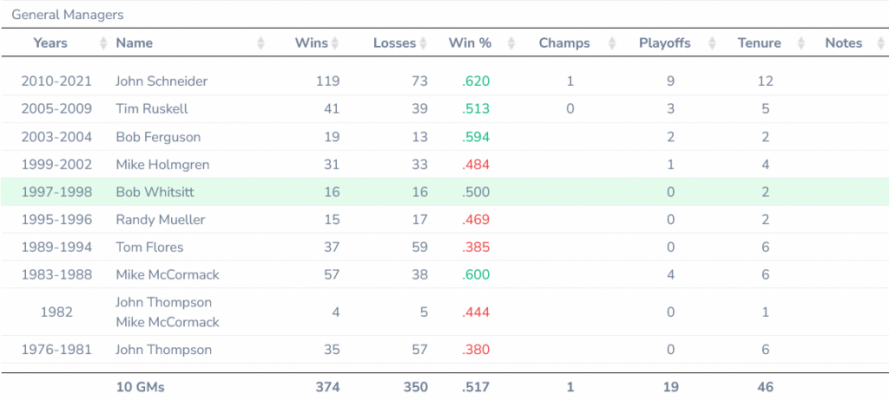Select Mike Holmgren's name
889x400 pixels.
click(162, 164)
